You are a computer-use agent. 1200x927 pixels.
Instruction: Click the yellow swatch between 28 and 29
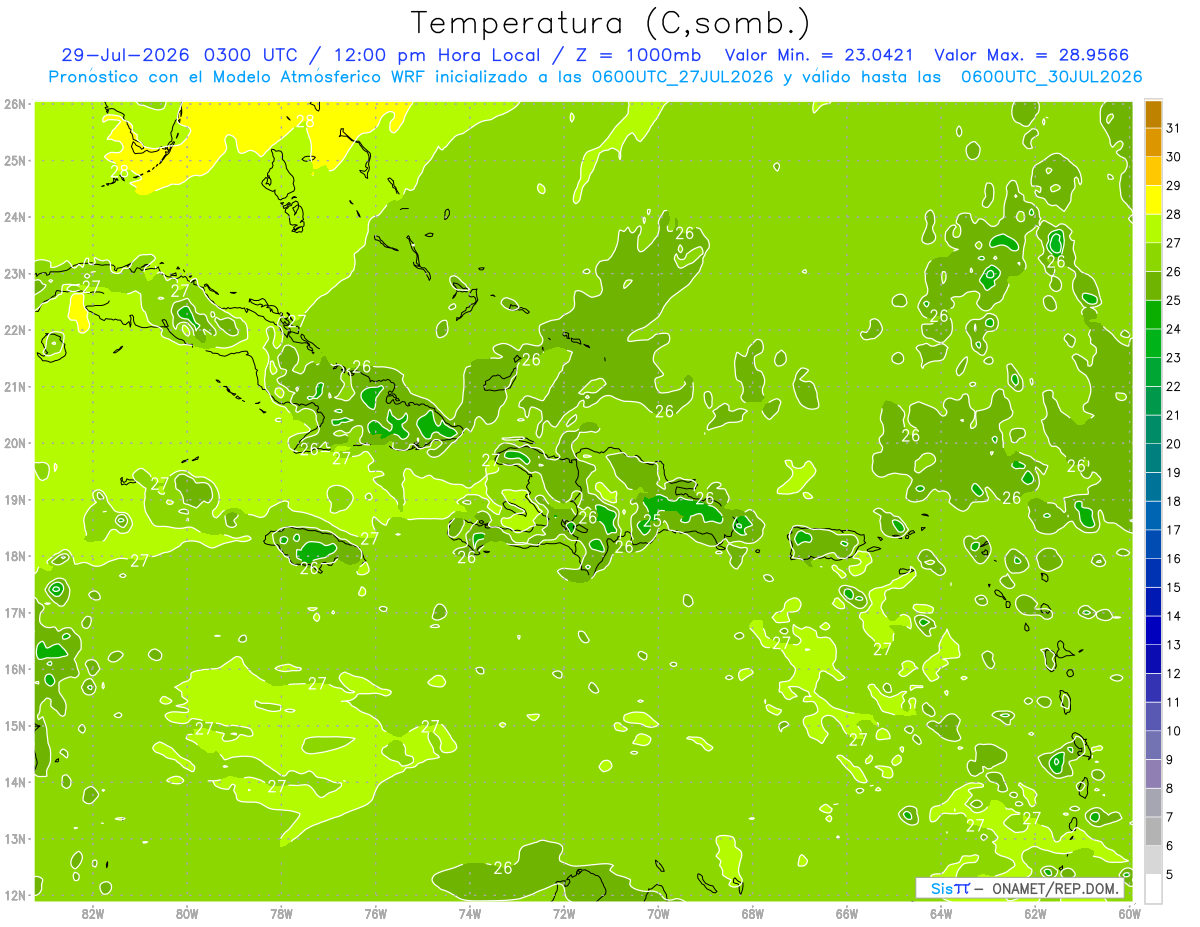point(1153,200)
